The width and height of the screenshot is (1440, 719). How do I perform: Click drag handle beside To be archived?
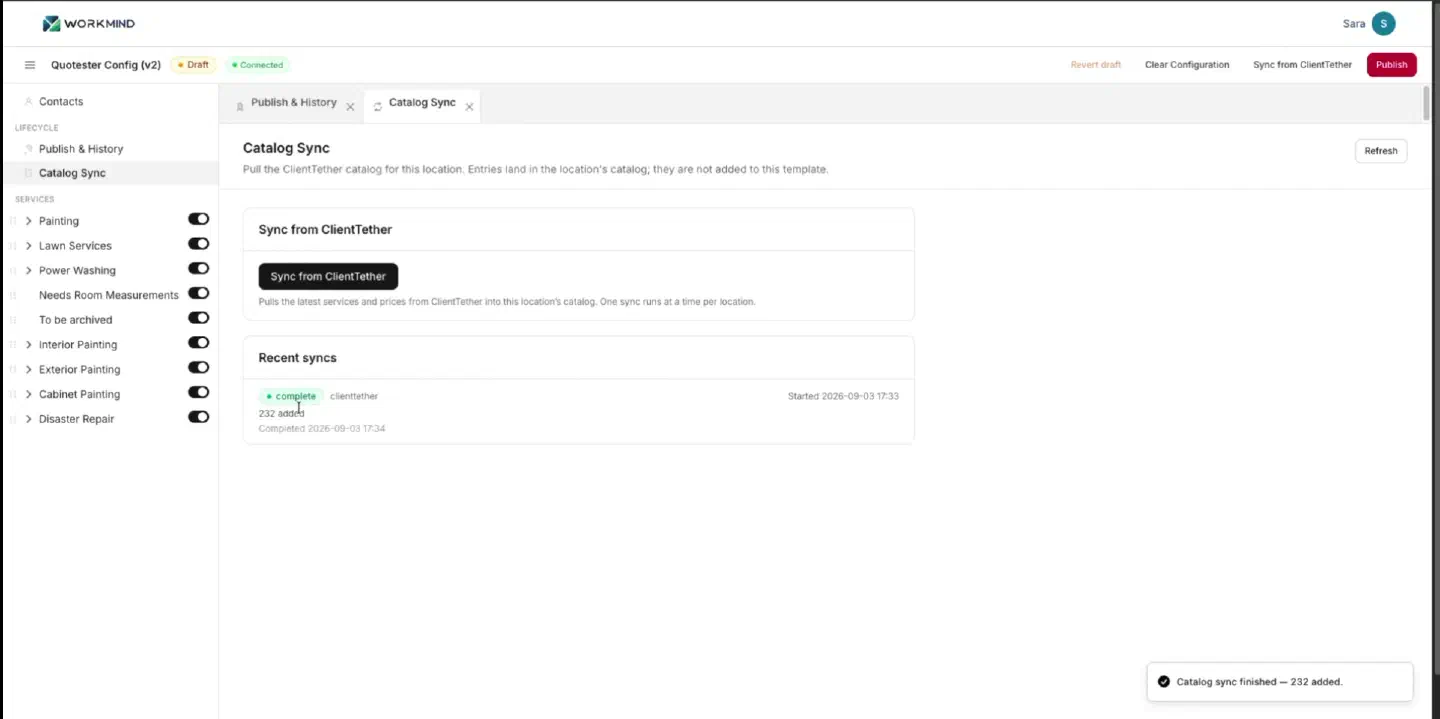point(13,320)
